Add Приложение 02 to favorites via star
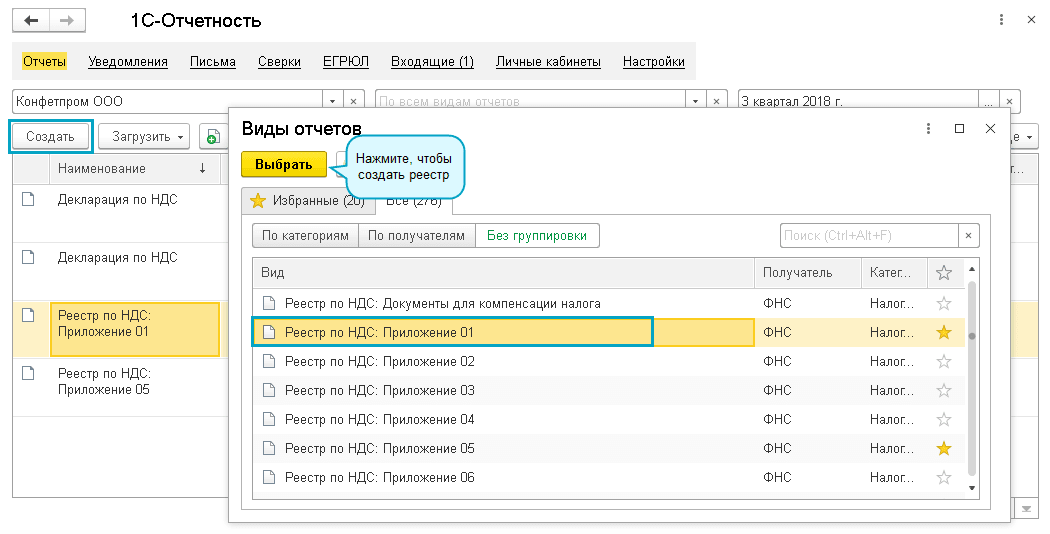The width and height of the screenshot is (1050, 534). [x=943, y=361]
